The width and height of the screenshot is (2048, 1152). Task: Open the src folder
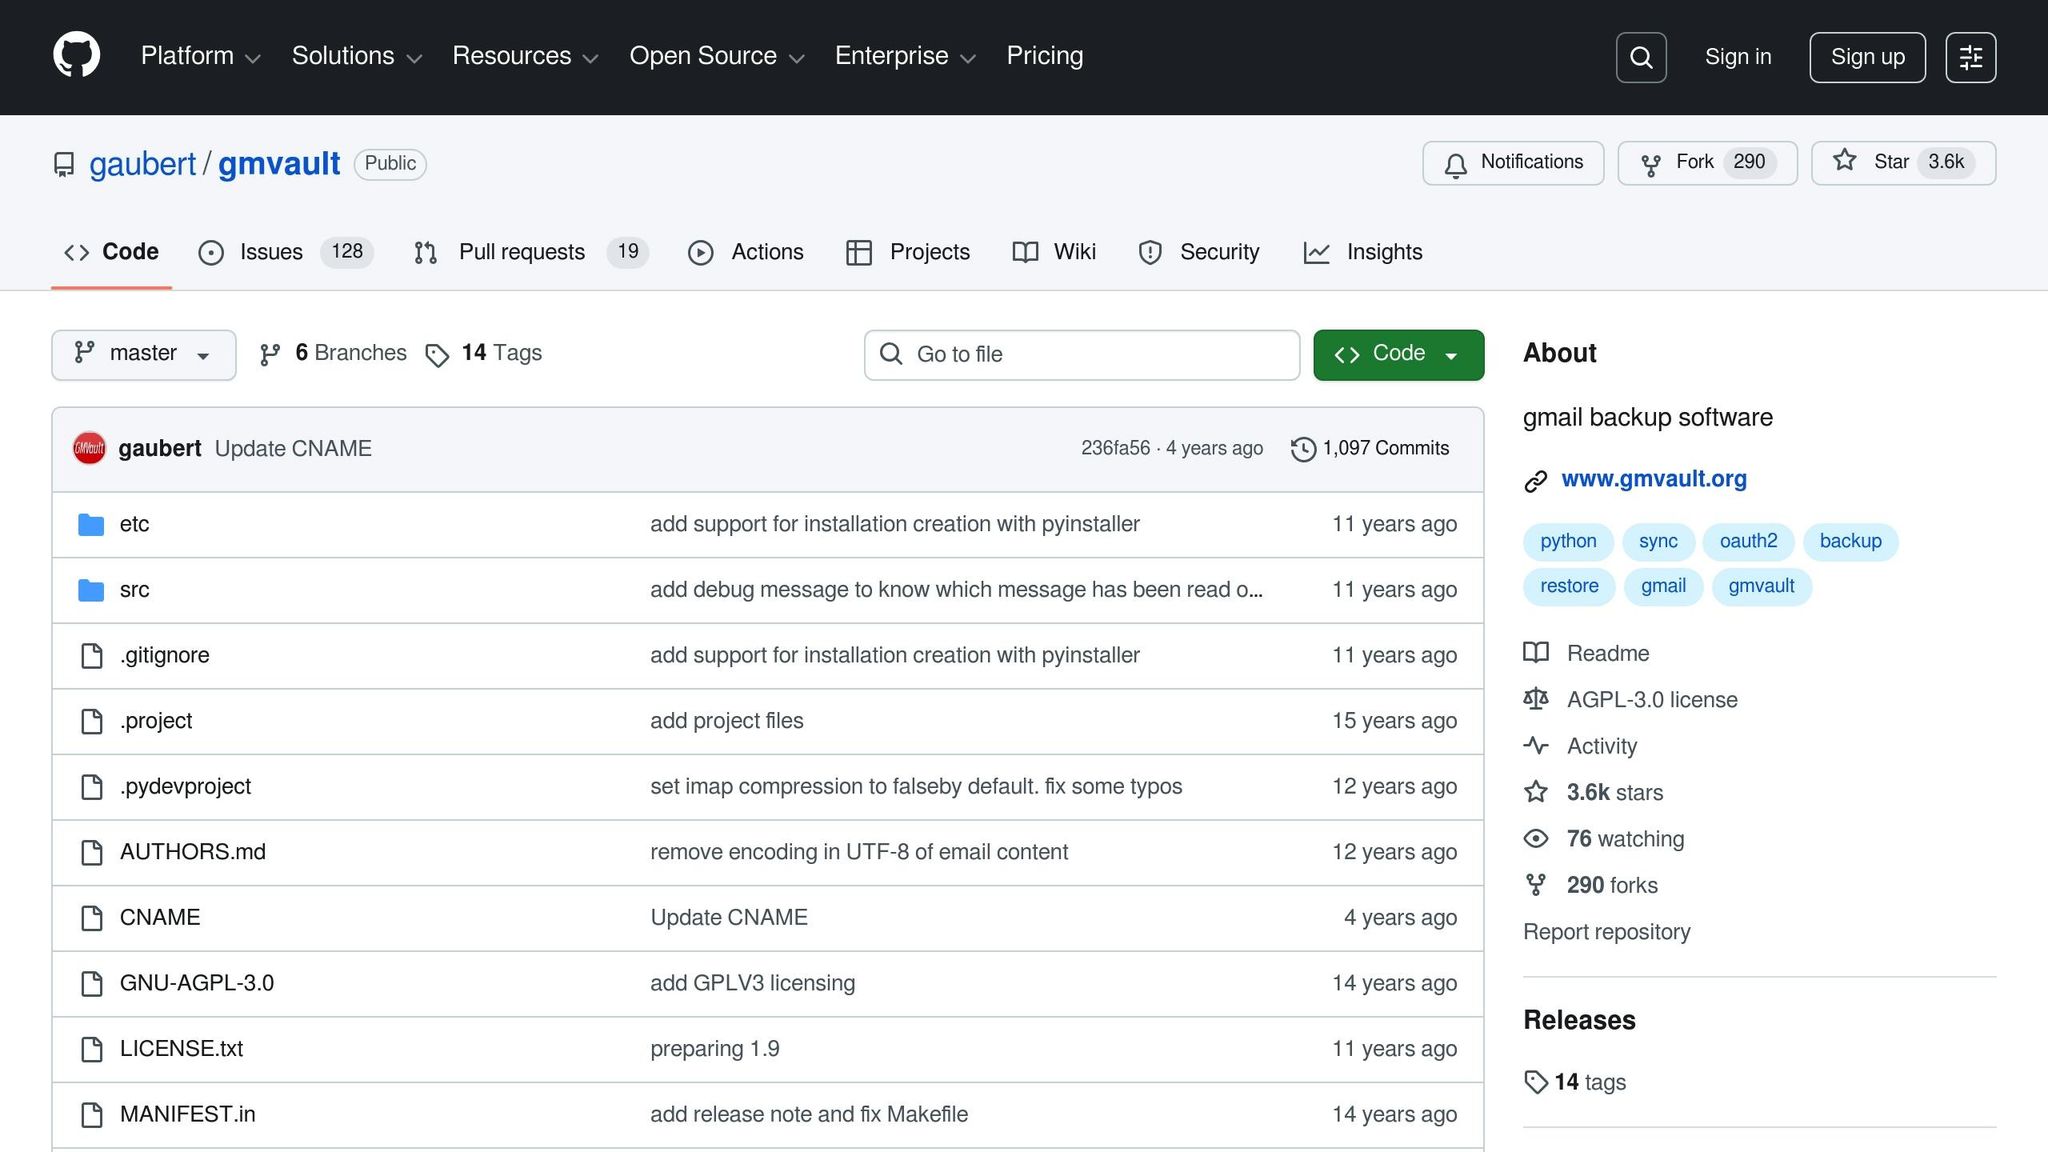134,590
